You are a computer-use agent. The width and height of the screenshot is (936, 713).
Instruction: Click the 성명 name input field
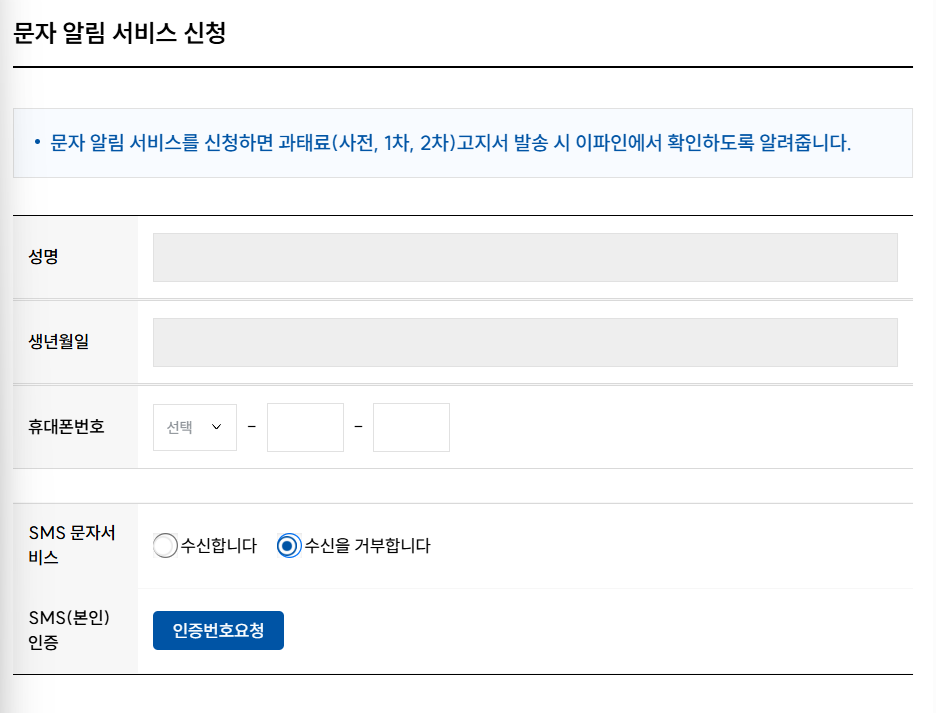tap(525, 258)
